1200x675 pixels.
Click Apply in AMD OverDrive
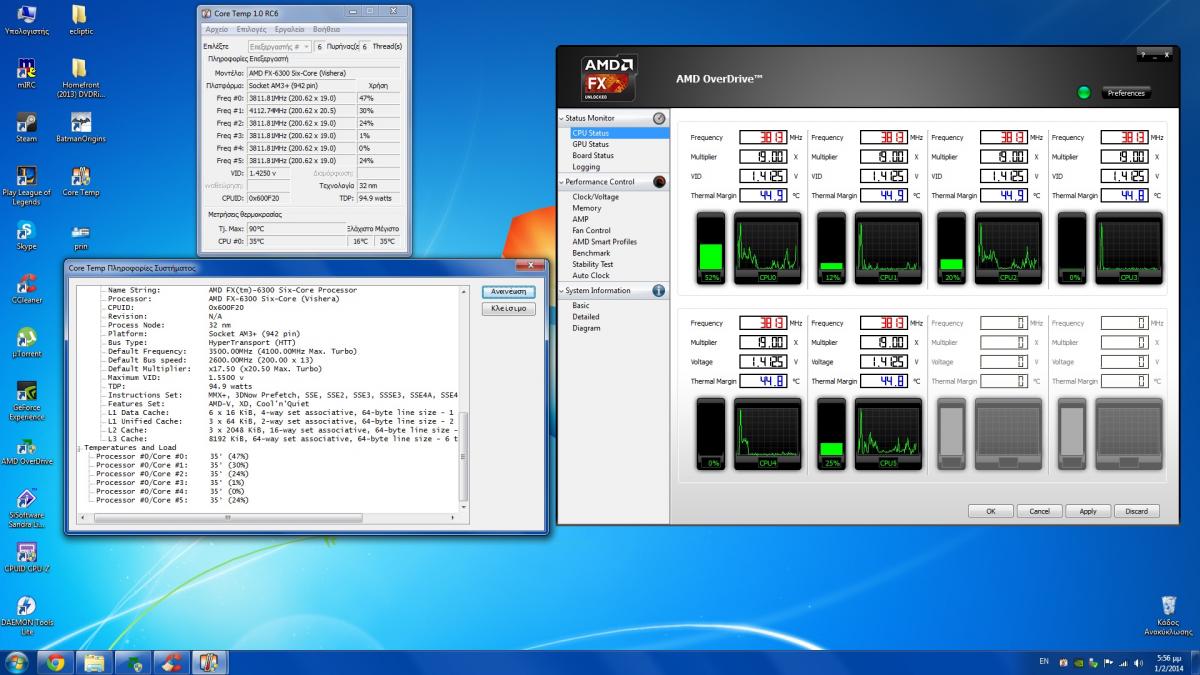[1088, 511]
